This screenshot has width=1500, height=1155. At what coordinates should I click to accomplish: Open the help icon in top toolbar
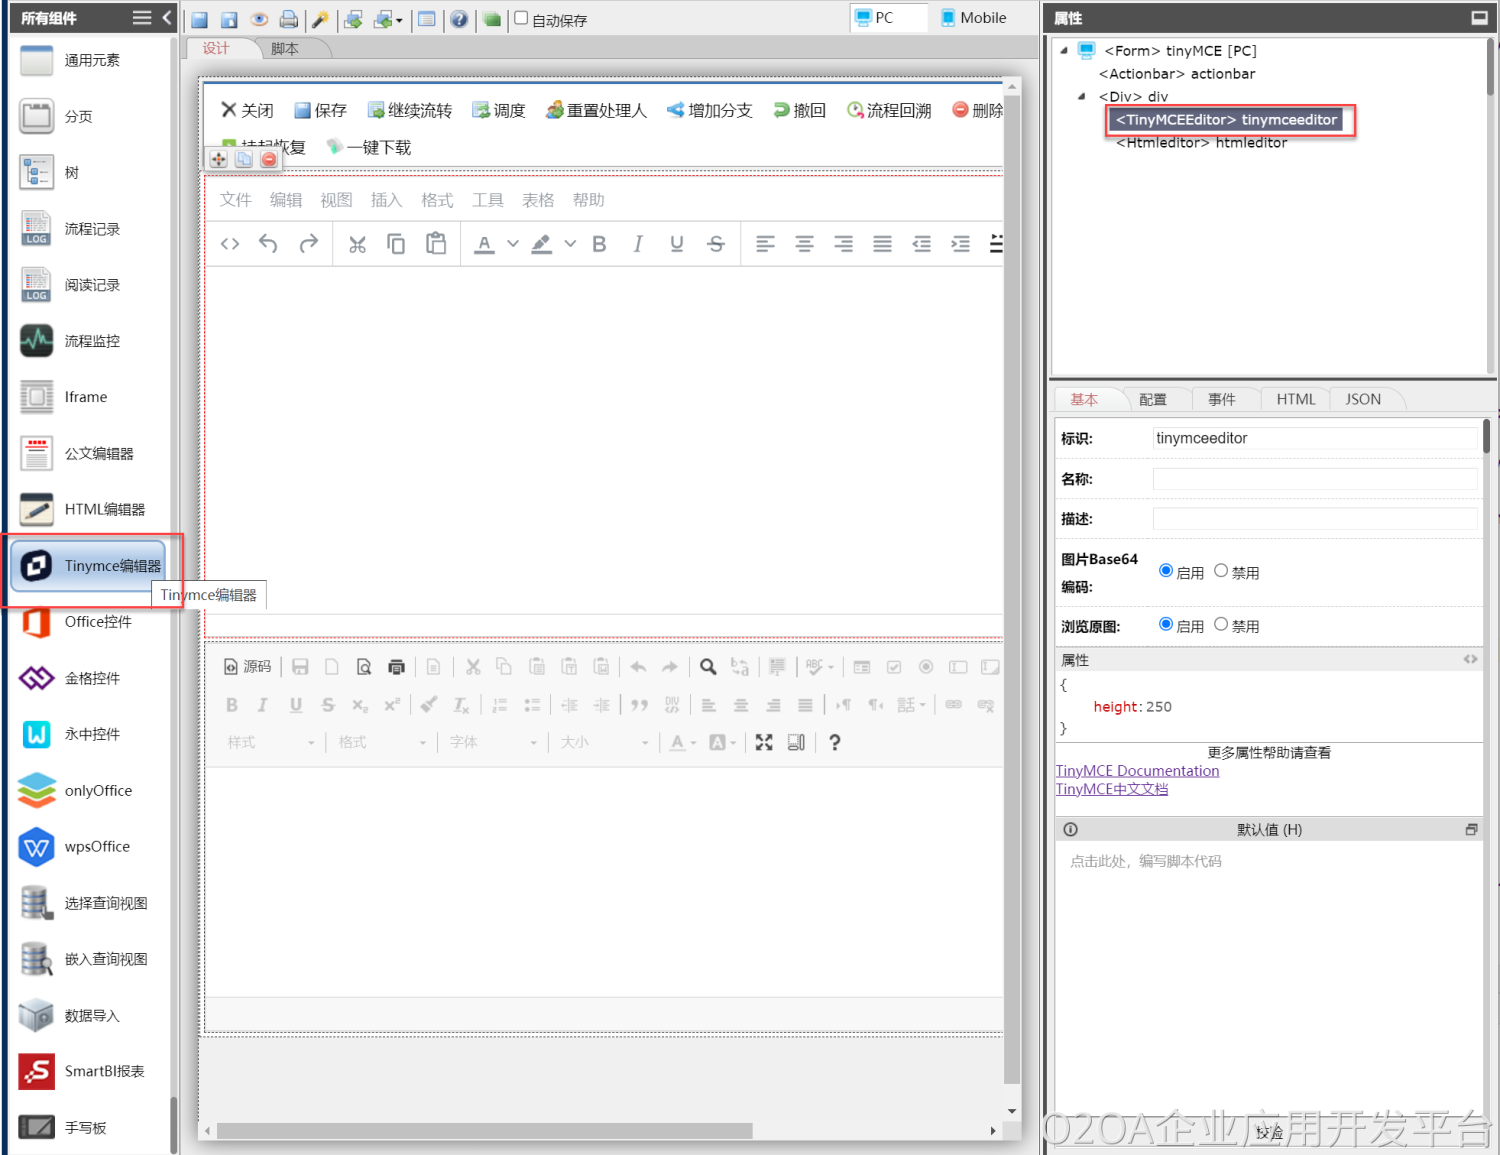pos(459,19)
